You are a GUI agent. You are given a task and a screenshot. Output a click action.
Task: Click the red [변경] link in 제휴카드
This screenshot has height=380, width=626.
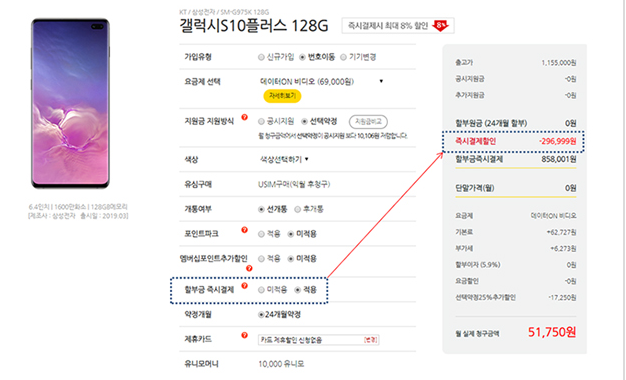tap(371, 340)
